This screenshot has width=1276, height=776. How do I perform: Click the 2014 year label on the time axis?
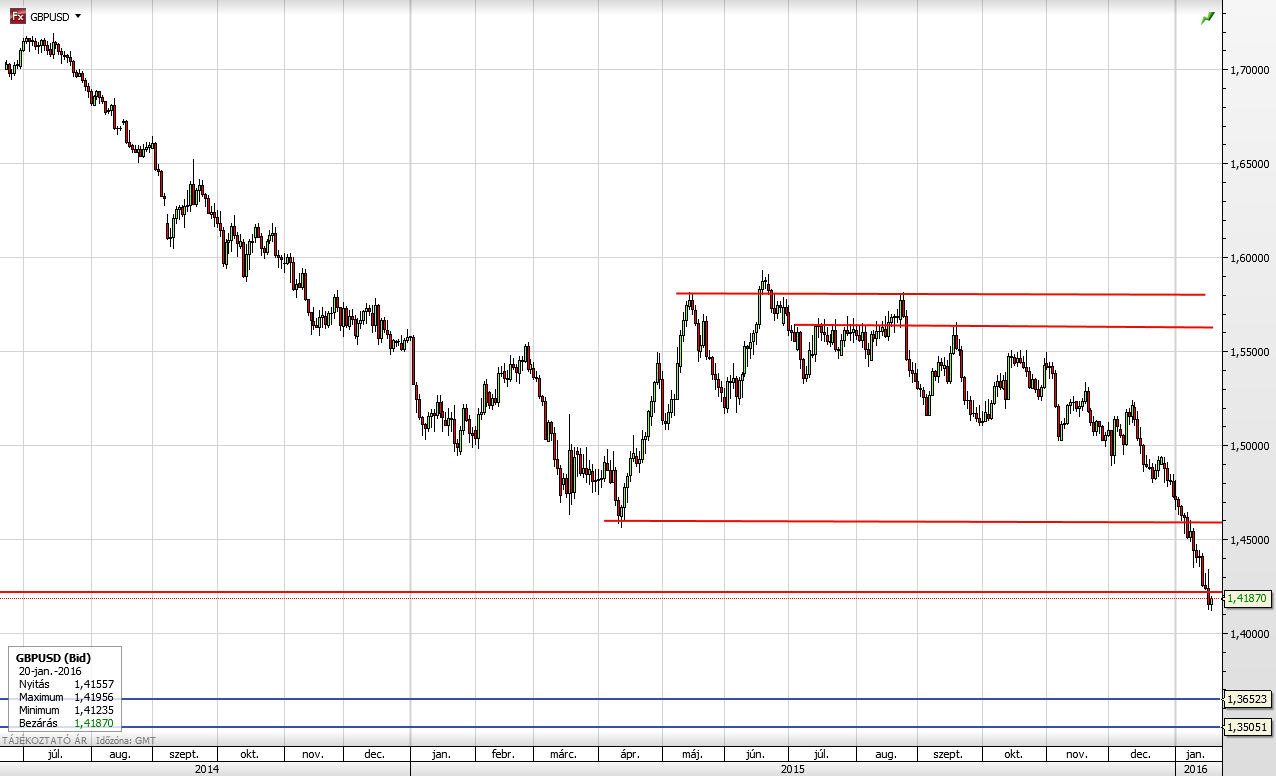click(x=207, y=769)
